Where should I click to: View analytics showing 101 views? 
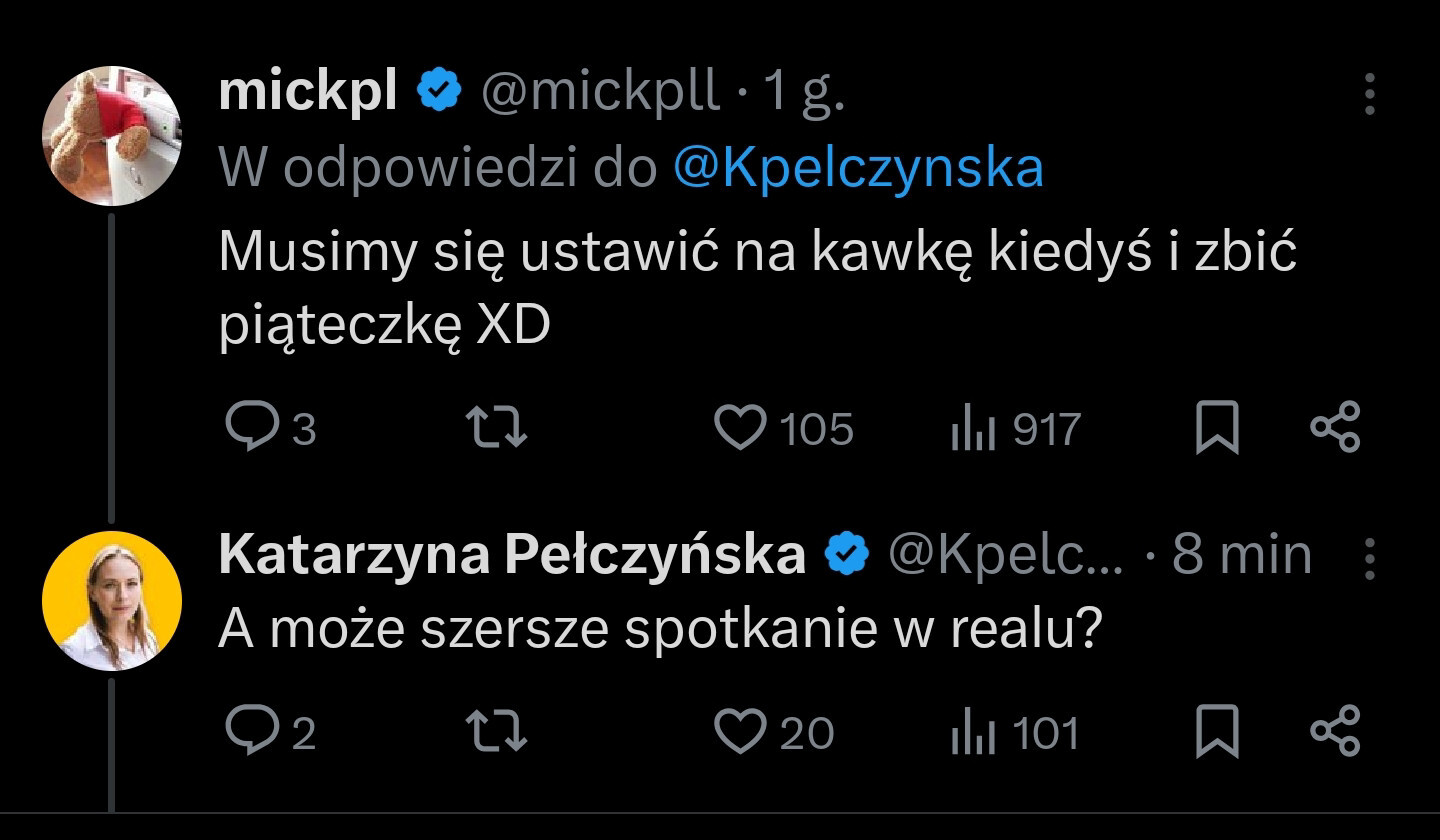coord(968,732)
